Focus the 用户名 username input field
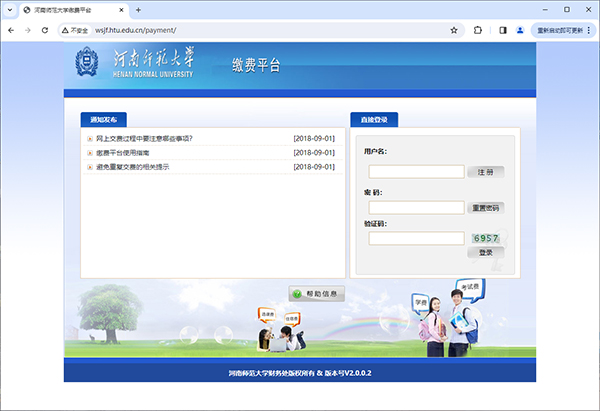Image resolution: width=600 pixels, height=411 pixels. click(416, 172)
